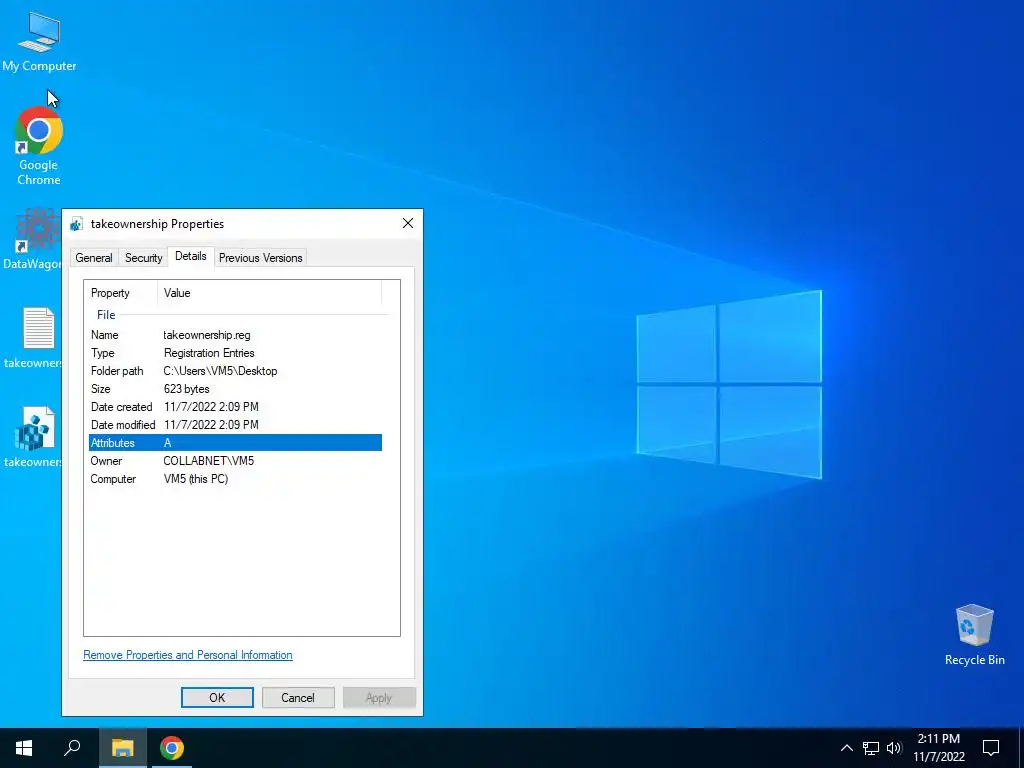Select the Owner row COLLABNET\VM5
Image resolution: width=1024 pixels, height=768 pixels.
coord(235,461)
